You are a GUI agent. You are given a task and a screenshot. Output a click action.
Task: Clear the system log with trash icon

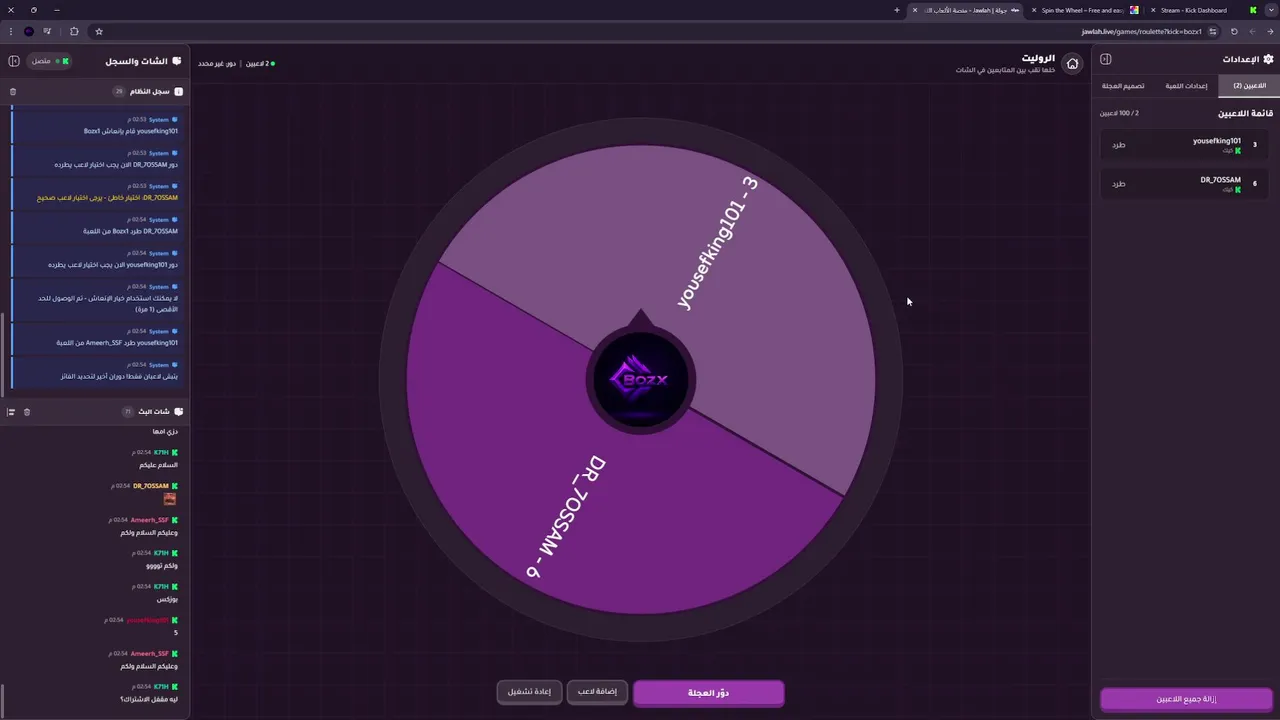point(13,92)
